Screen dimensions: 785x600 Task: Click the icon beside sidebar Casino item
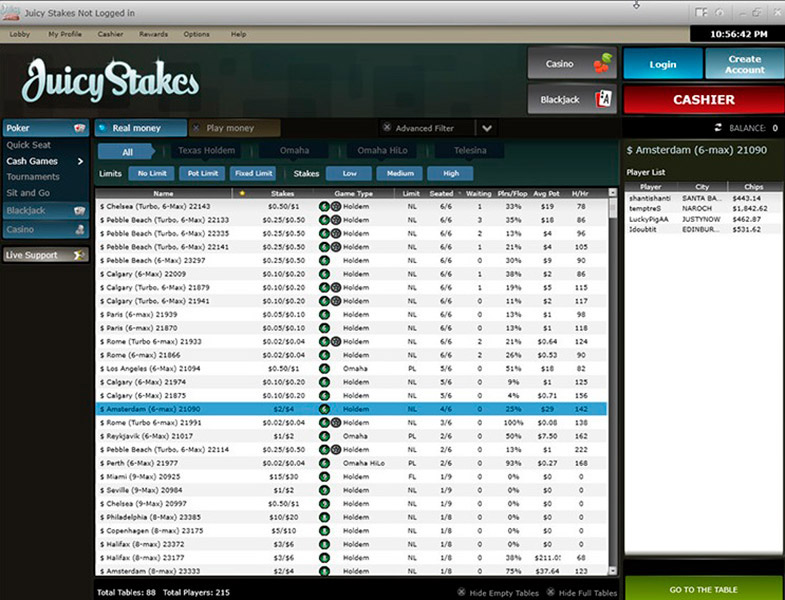(80, 229)
